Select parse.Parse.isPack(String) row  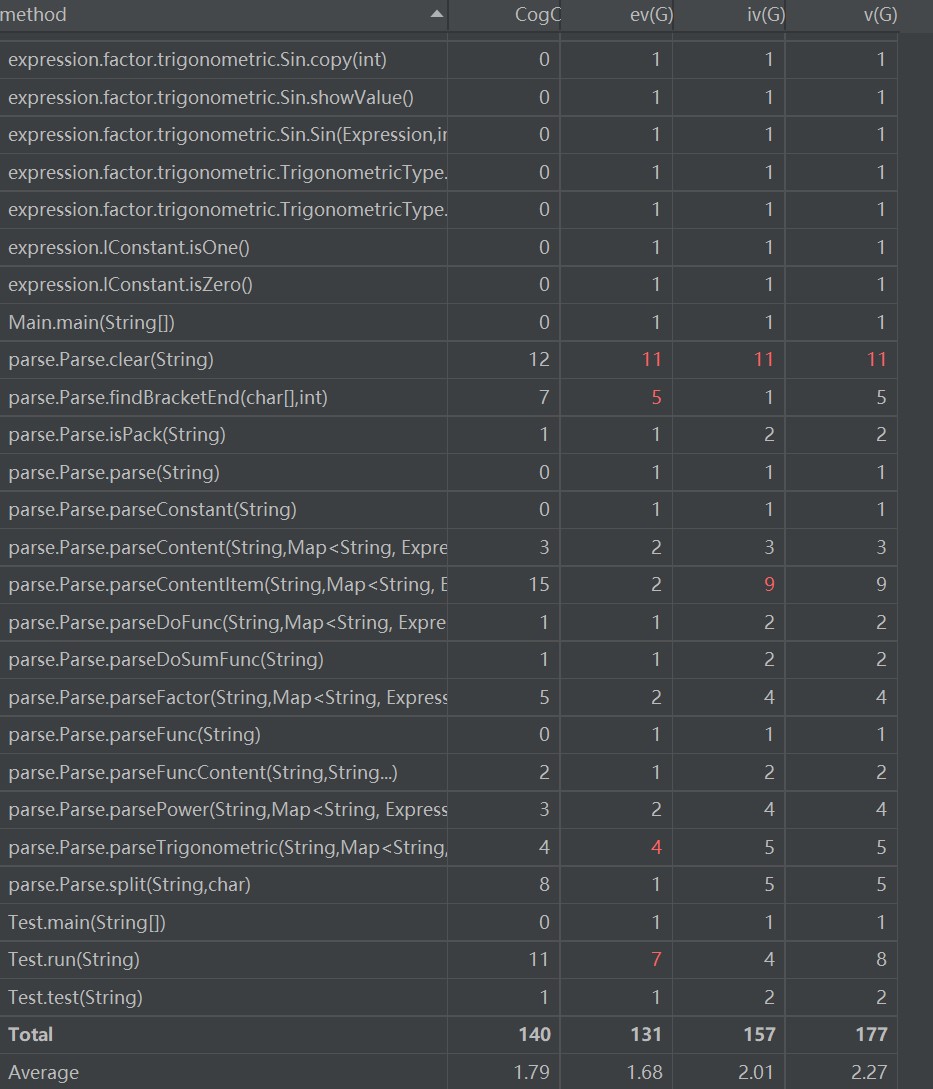449,435
